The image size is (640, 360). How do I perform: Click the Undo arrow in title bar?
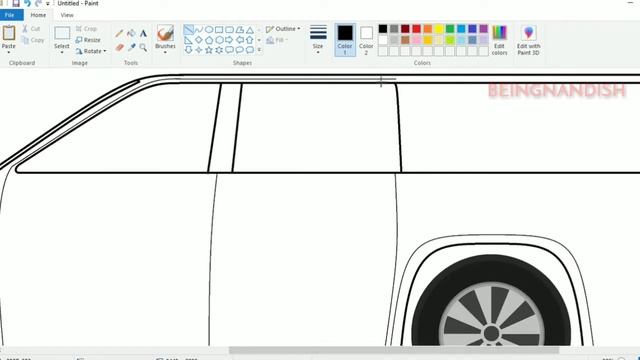click(x=27, y=3)
